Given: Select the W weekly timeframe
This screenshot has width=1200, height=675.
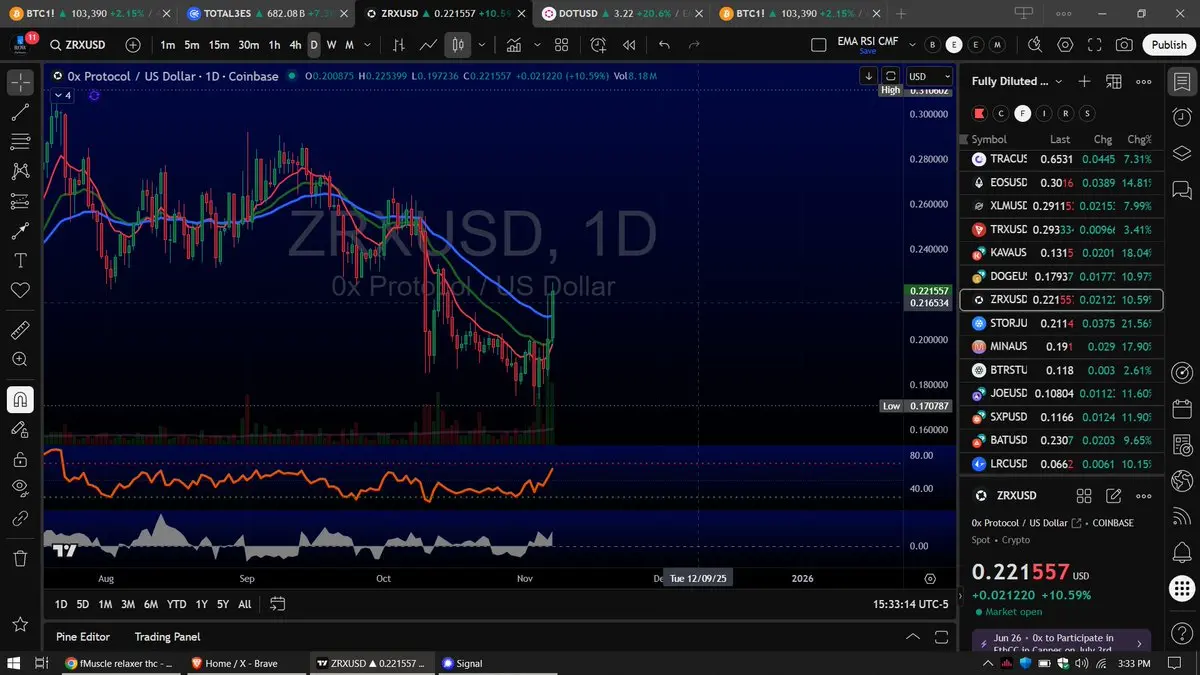Looking at the screenshot, I should point(332,45).
